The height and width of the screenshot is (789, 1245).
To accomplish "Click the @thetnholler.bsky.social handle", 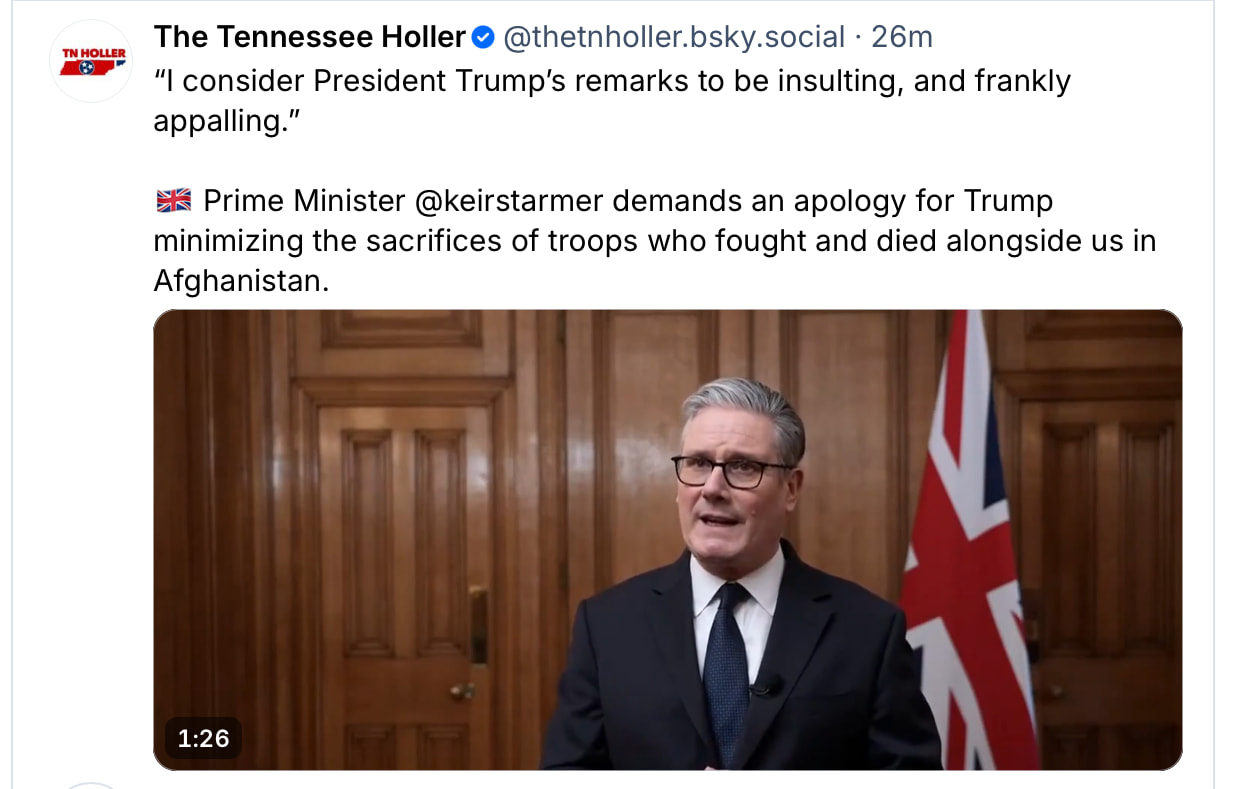I will 674,38.
